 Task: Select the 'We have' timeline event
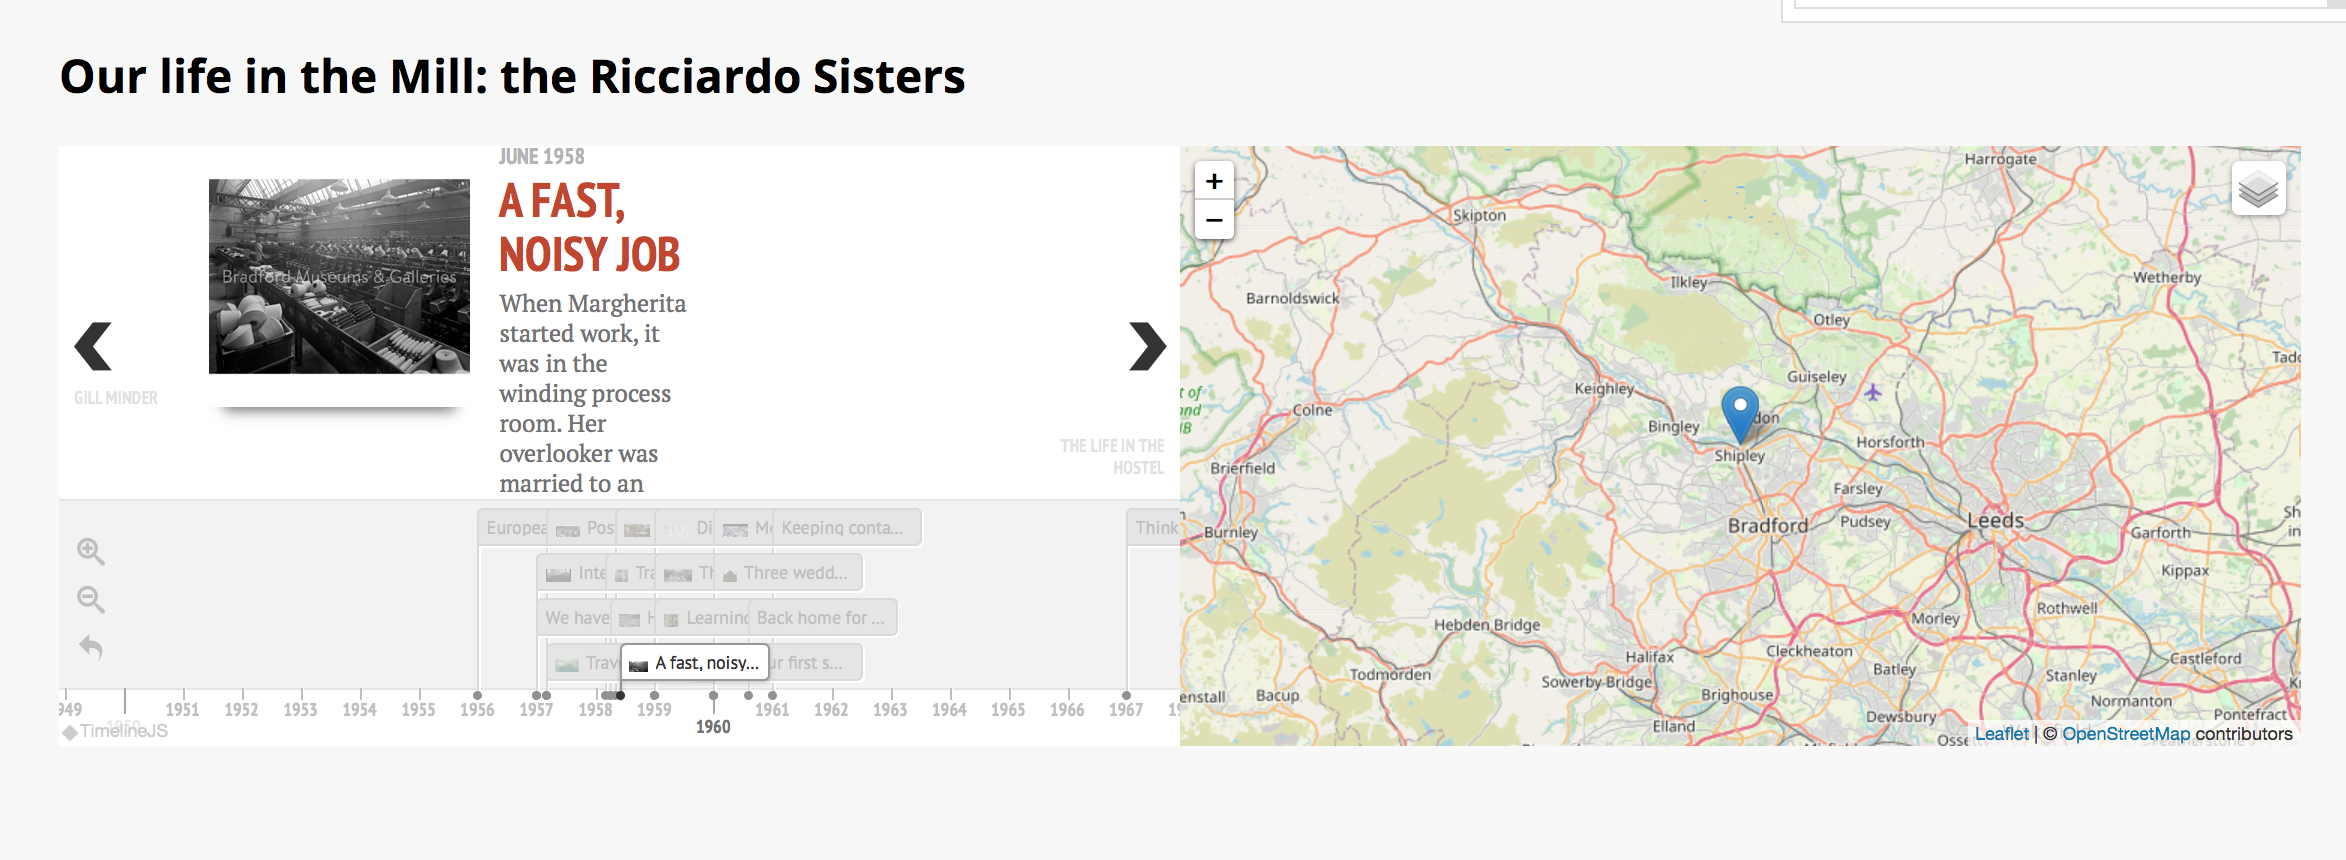point(576,618)
